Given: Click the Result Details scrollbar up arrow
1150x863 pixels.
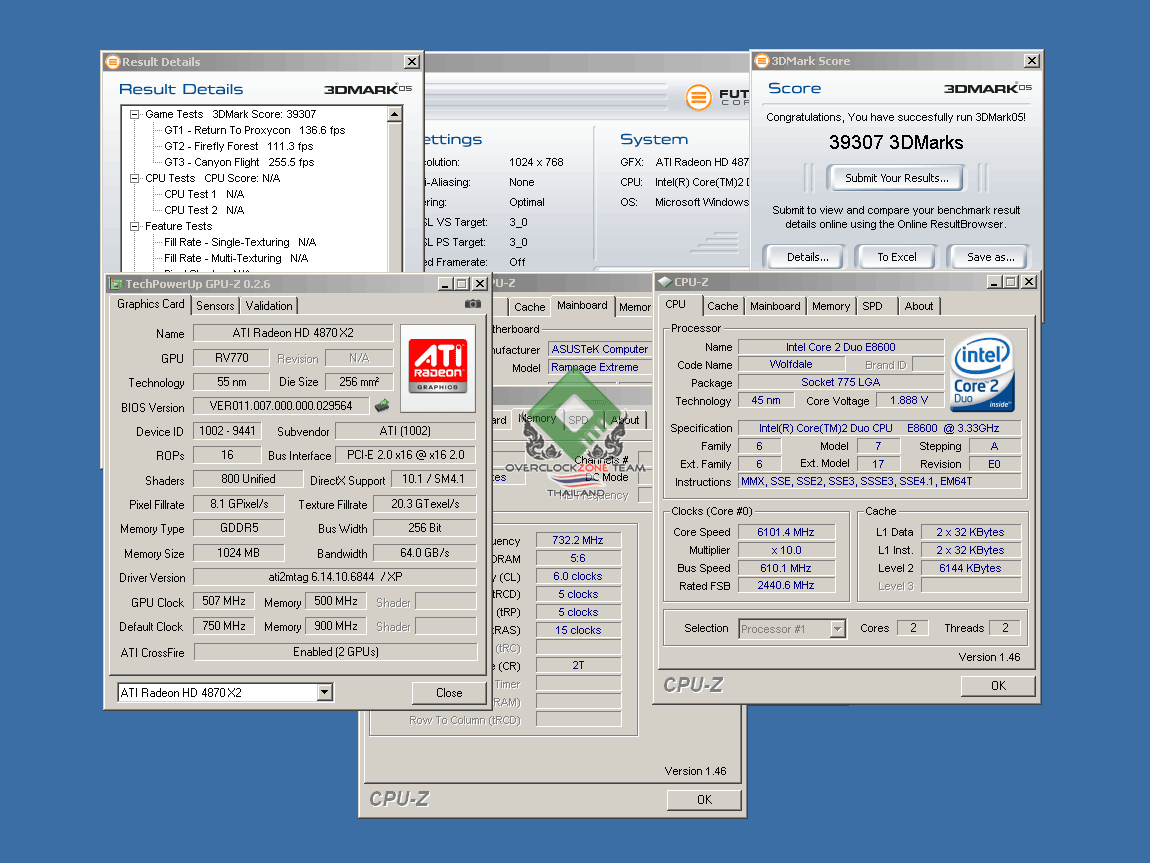Looking at the screenshot, I should tap(395, 114).
